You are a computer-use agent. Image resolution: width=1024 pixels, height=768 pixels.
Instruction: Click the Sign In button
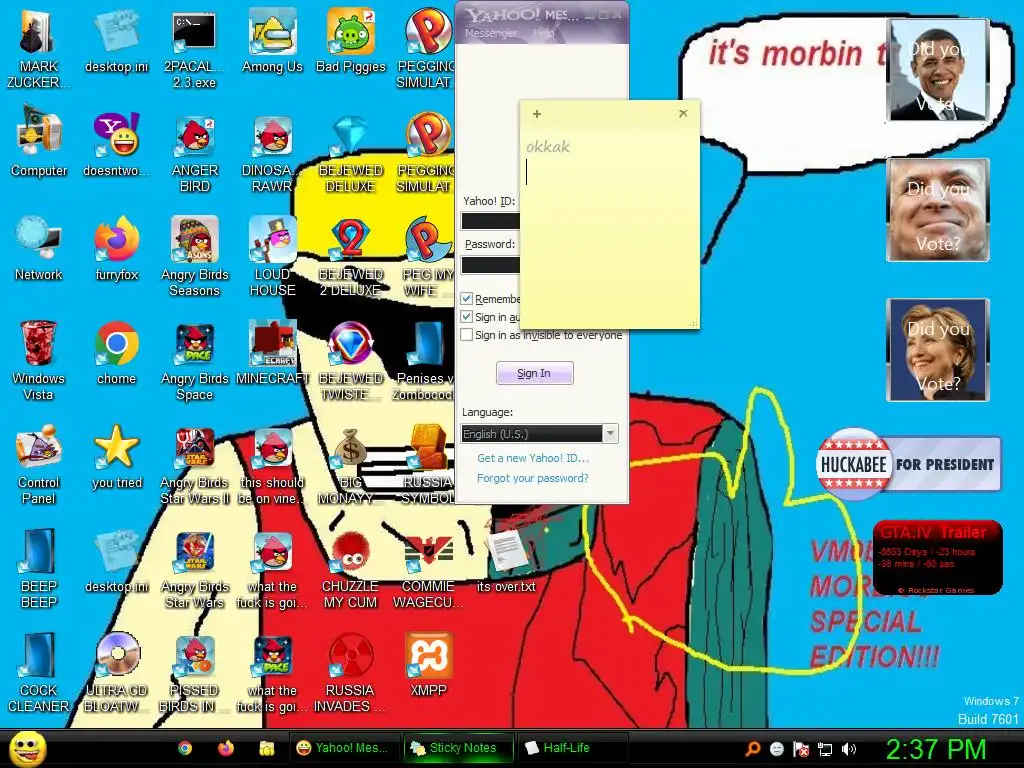pyautogui.click(x=534, y=373)
